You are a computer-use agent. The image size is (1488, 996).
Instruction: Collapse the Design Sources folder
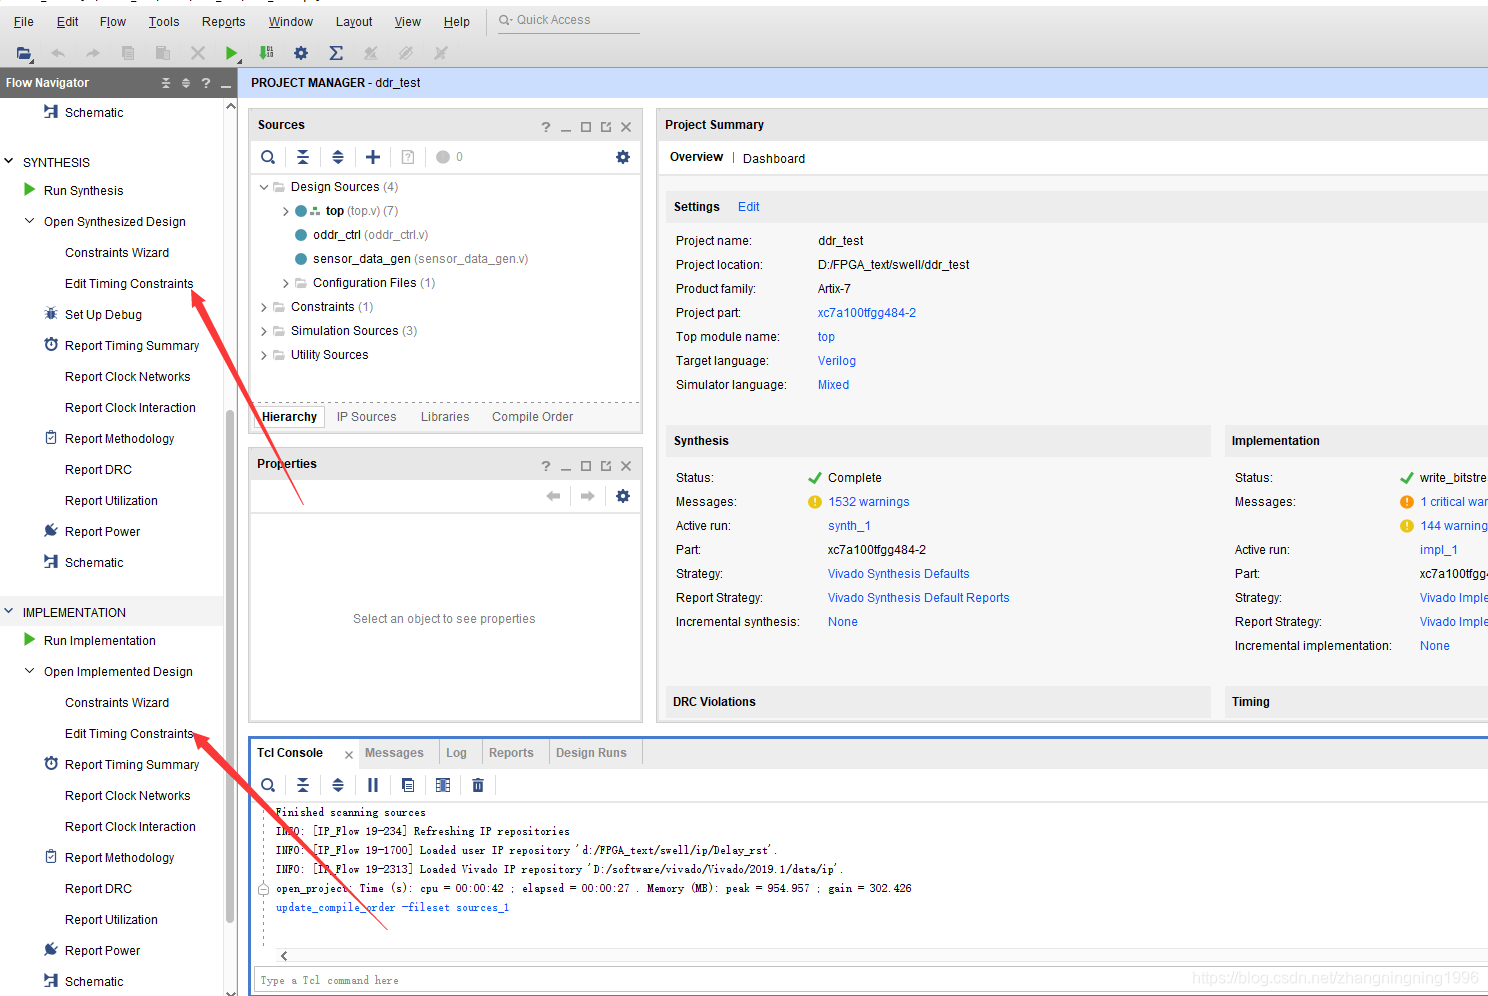(x=264, y=187)
